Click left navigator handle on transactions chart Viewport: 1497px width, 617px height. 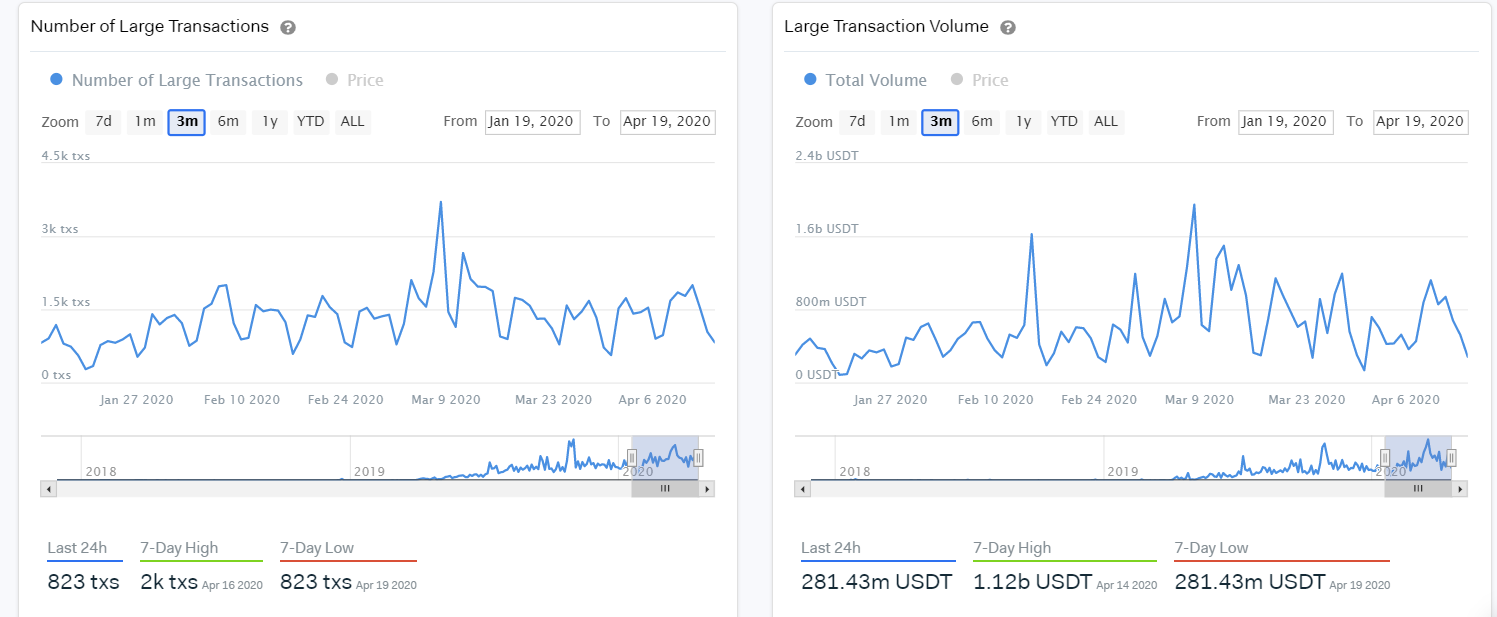632,458
